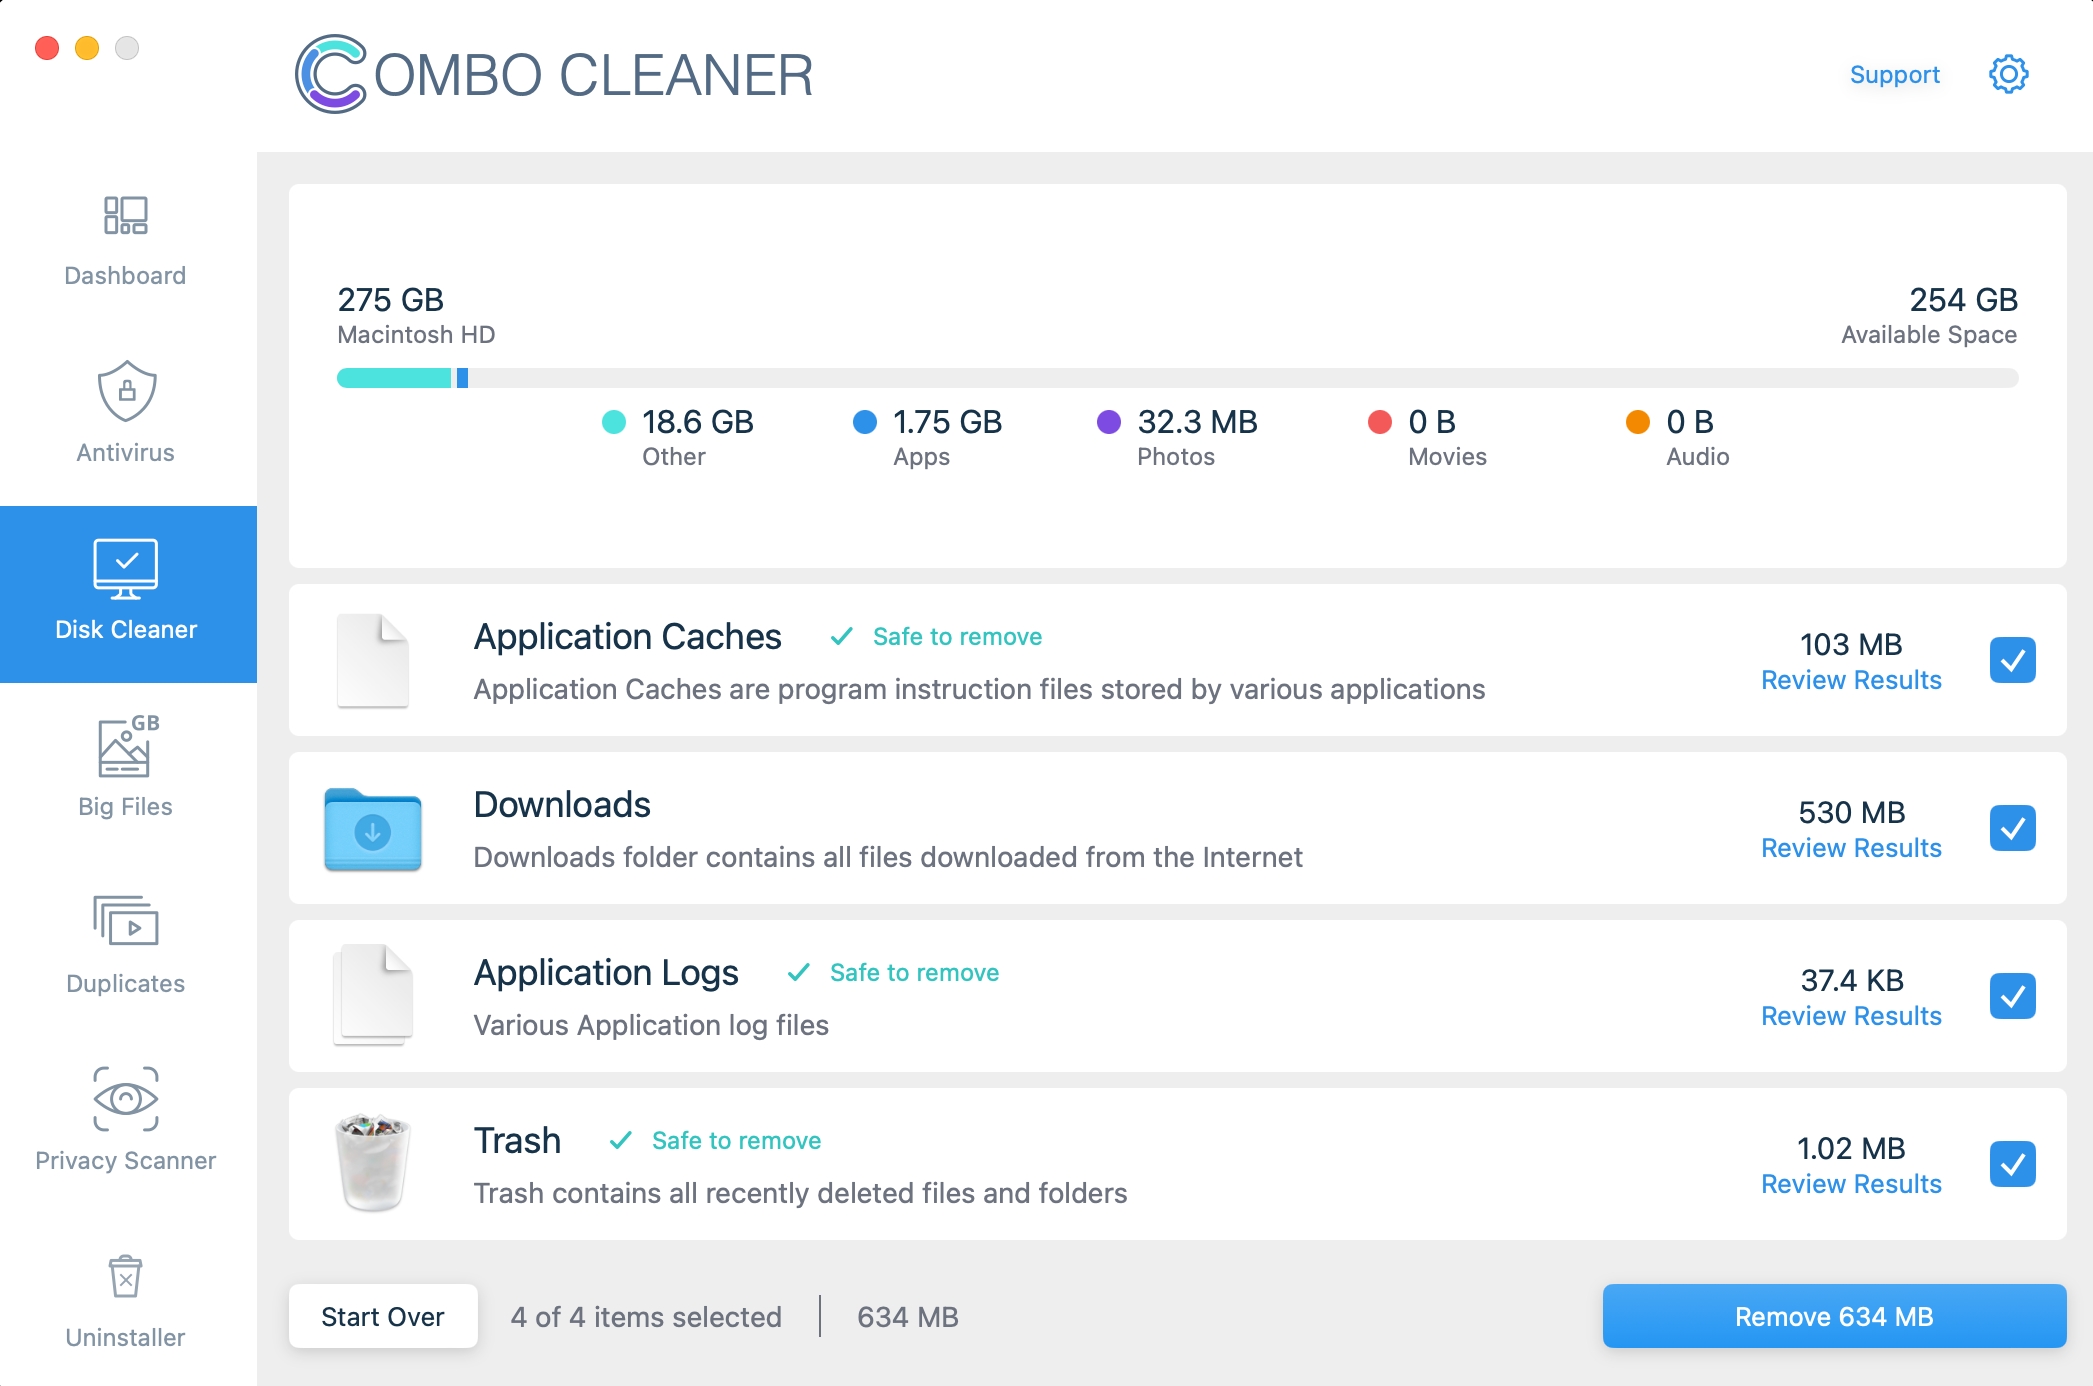Open the Support link
The height and width of the screenshot is (1386, 2093).
point(1894,75)
